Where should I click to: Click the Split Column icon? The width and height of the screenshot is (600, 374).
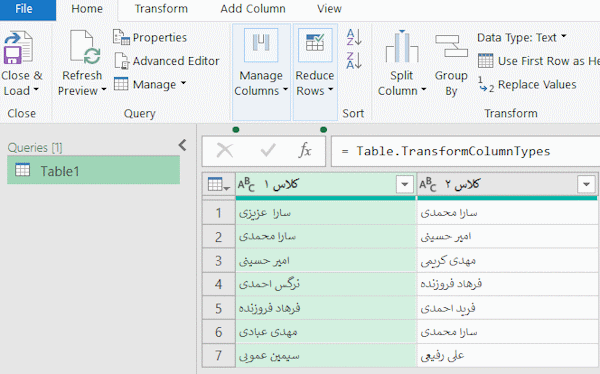pos(402,47)
